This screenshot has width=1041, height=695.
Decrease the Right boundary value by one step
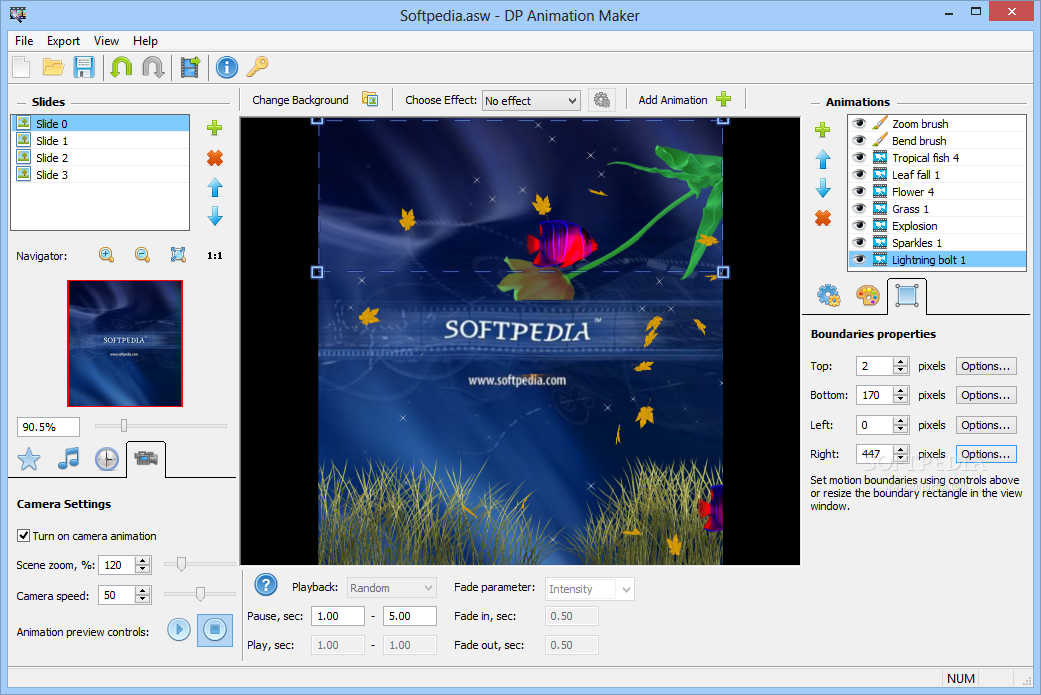(900, 458)
